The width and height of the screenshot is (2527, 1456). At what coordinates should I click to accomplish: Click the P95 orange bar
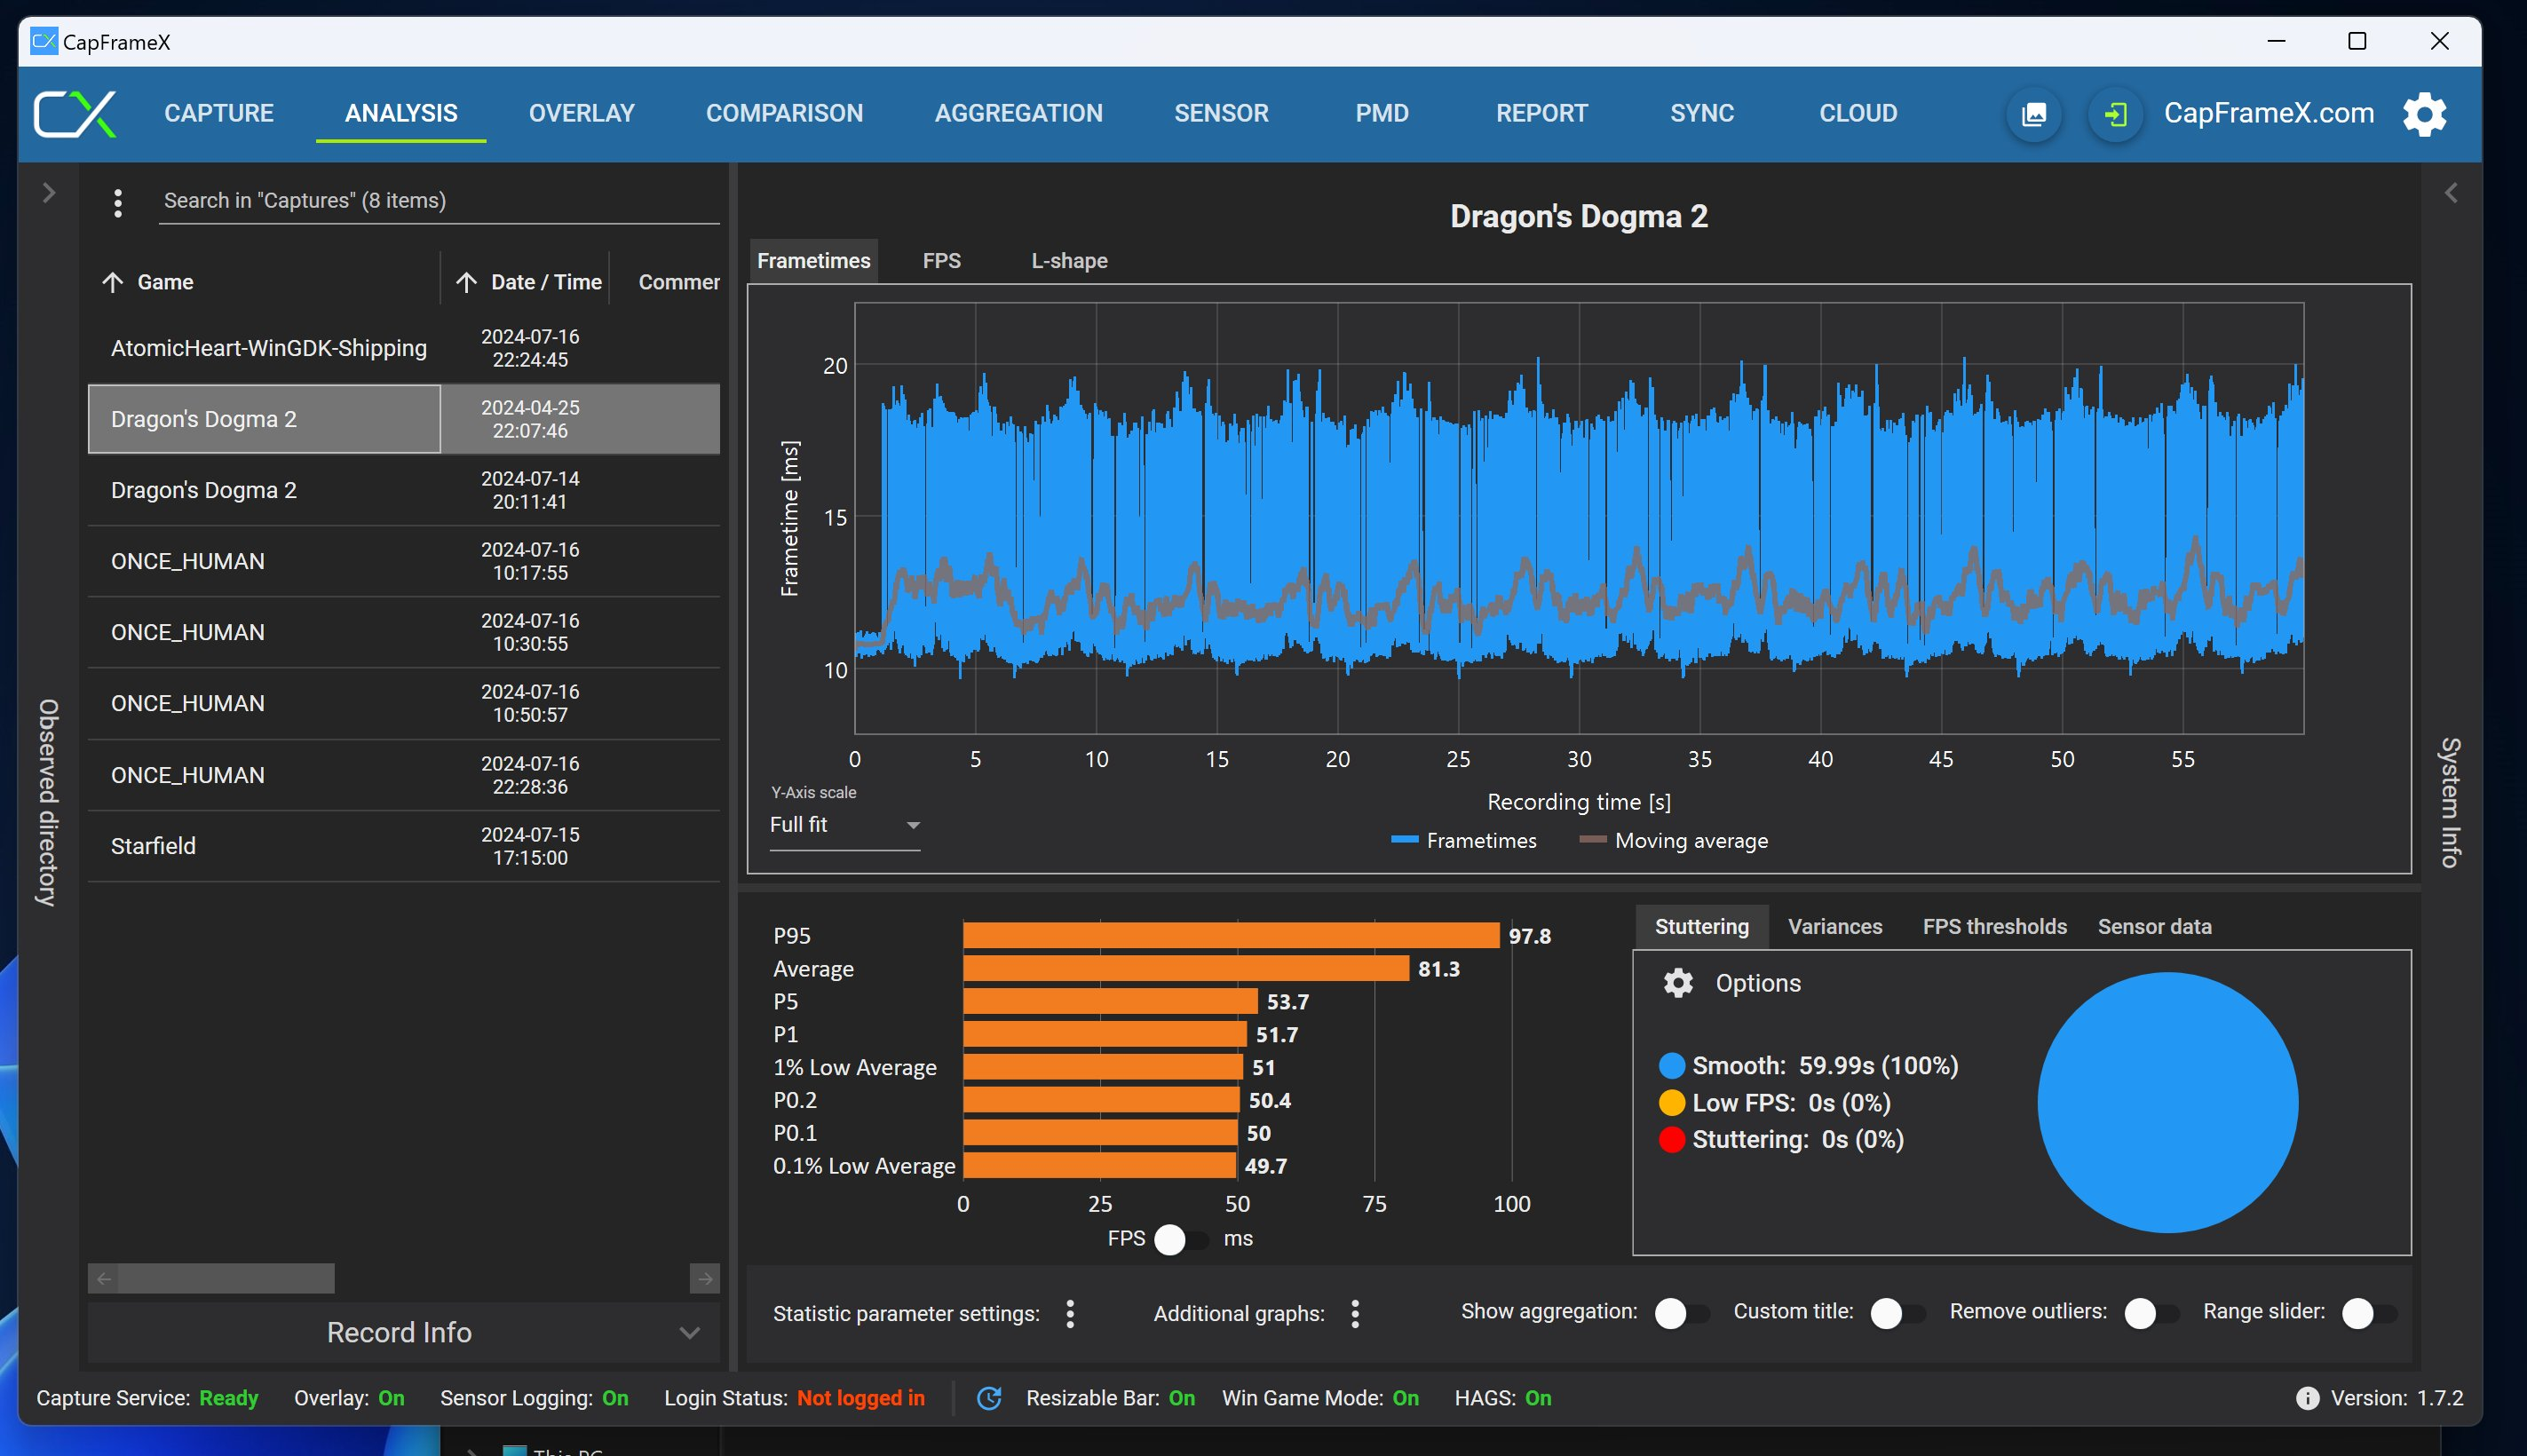[x=1230, y=935]
